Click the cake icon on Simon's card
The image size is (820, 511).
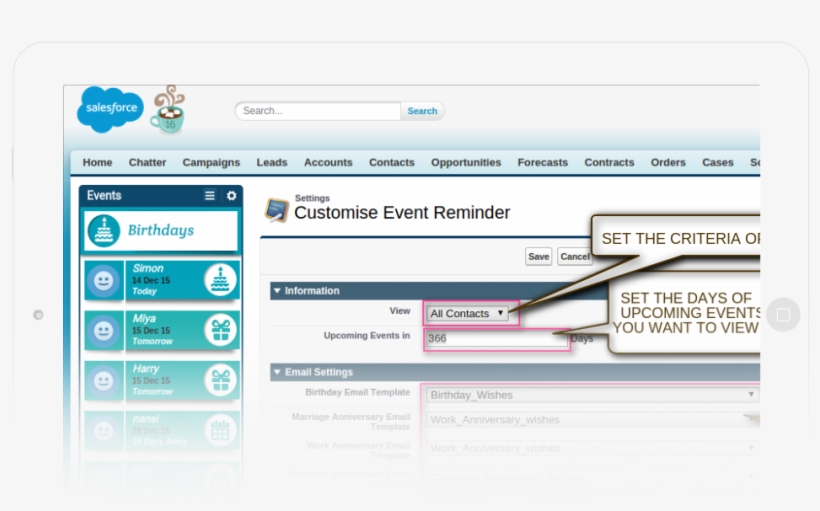(220, 280)
